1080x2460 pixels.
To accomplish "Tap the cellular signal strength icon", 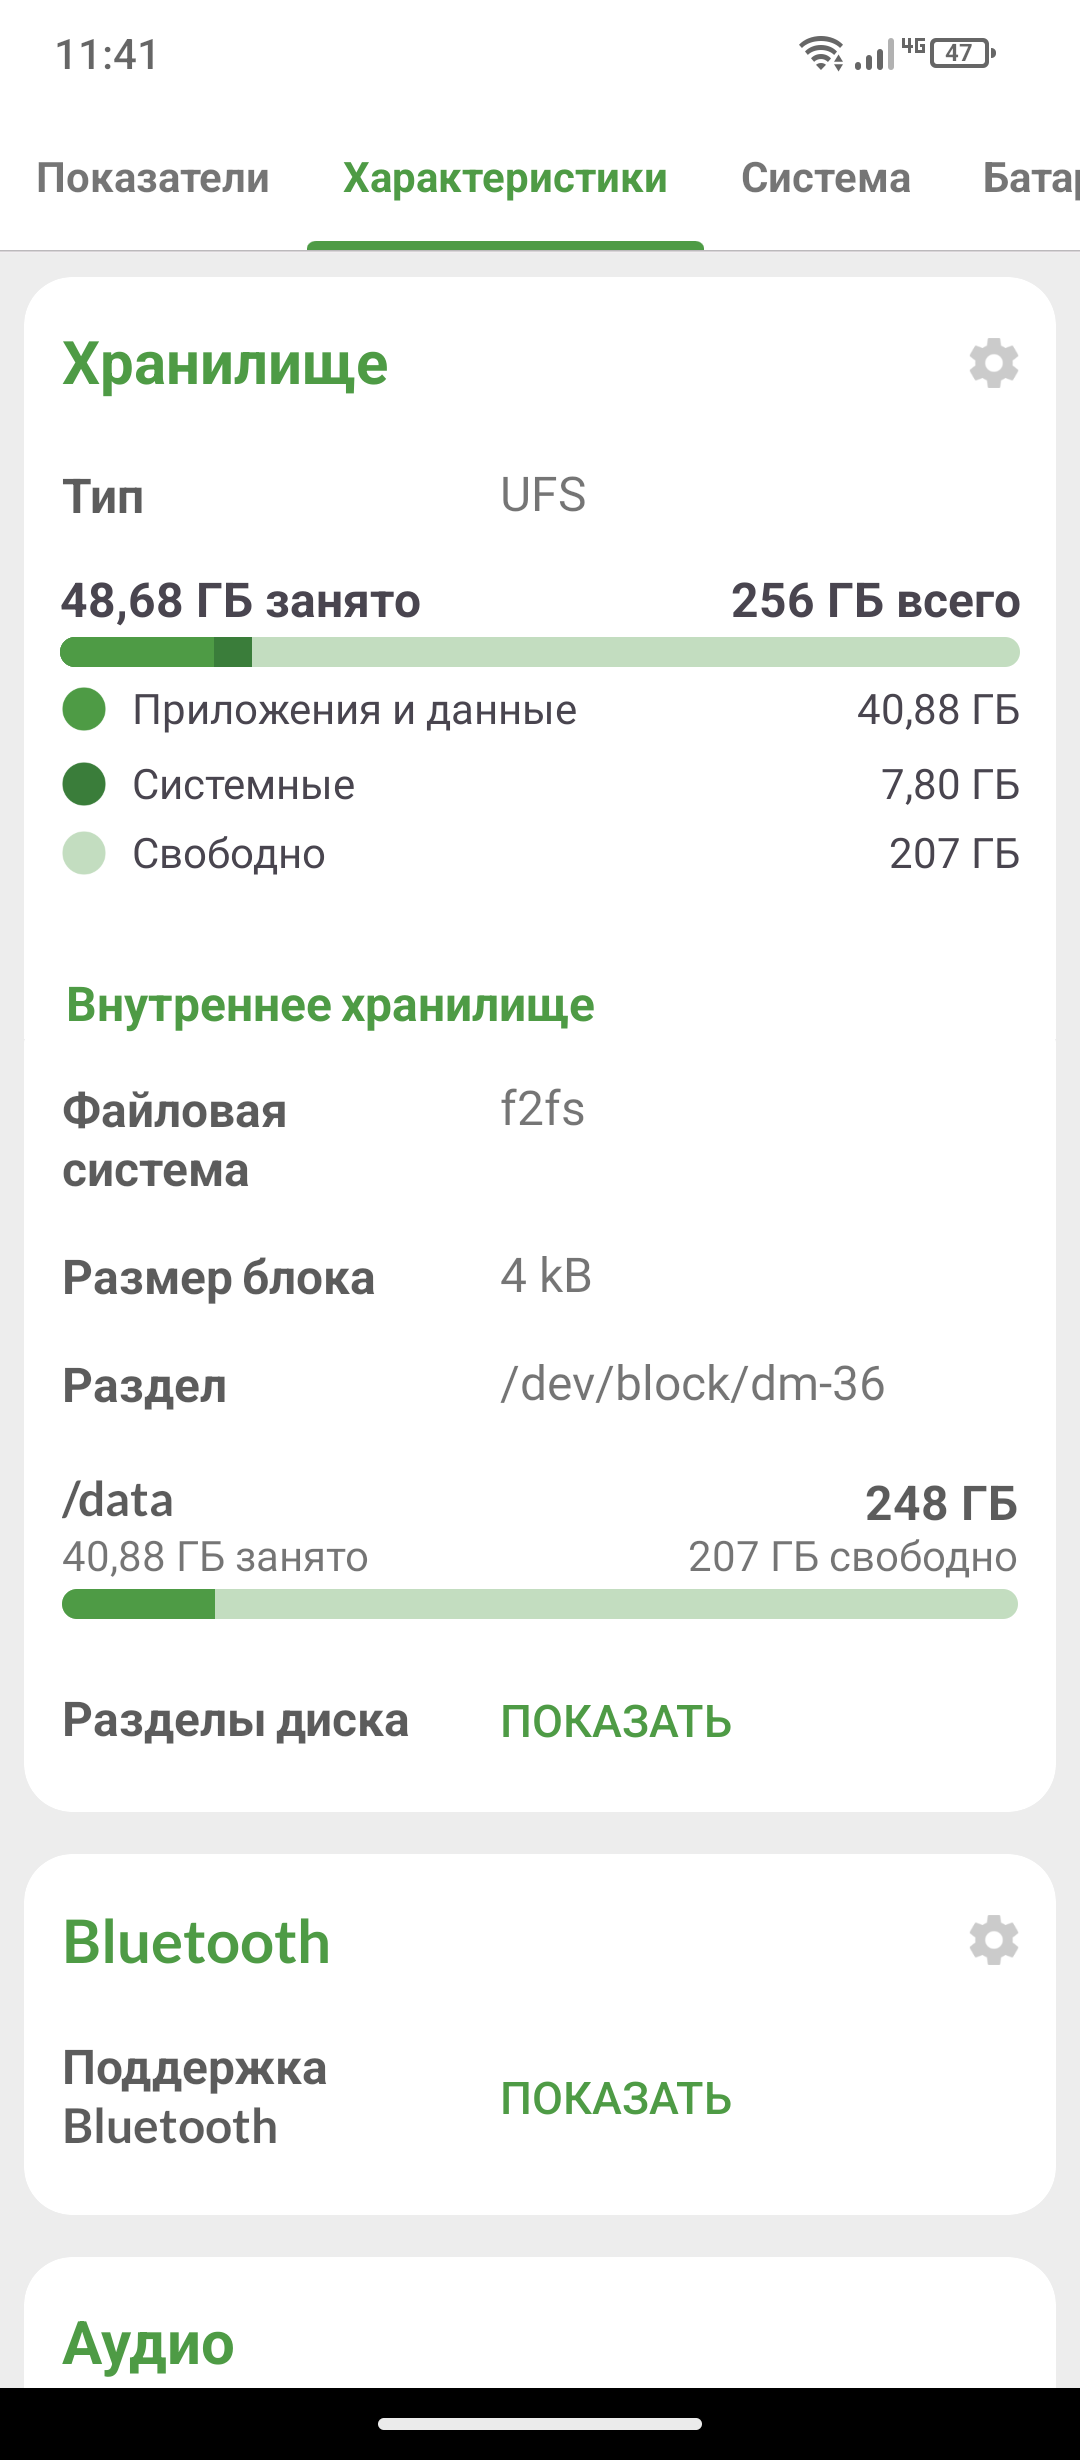I will pyautogui.click(x=874, y=54).
